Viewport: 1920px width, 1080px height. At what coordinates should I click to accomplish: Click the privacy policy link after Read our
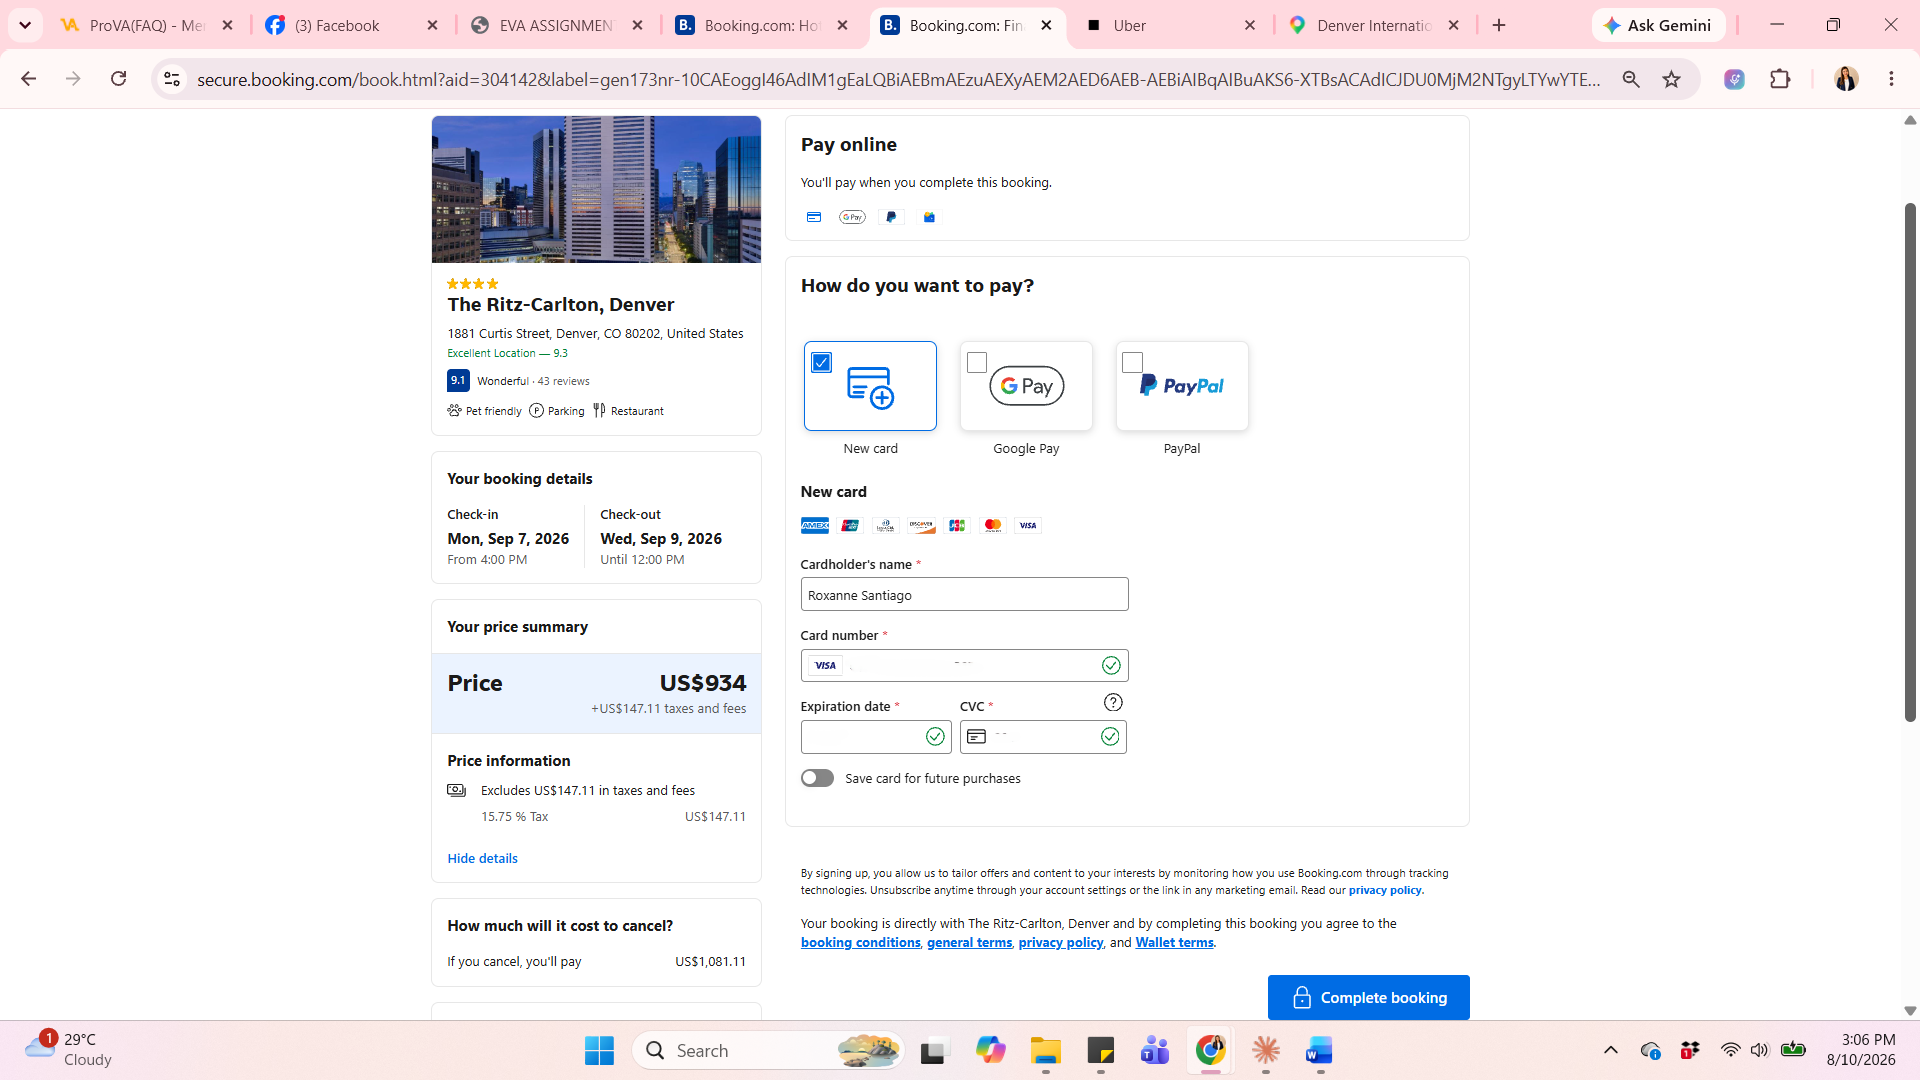coord(1385,890)
